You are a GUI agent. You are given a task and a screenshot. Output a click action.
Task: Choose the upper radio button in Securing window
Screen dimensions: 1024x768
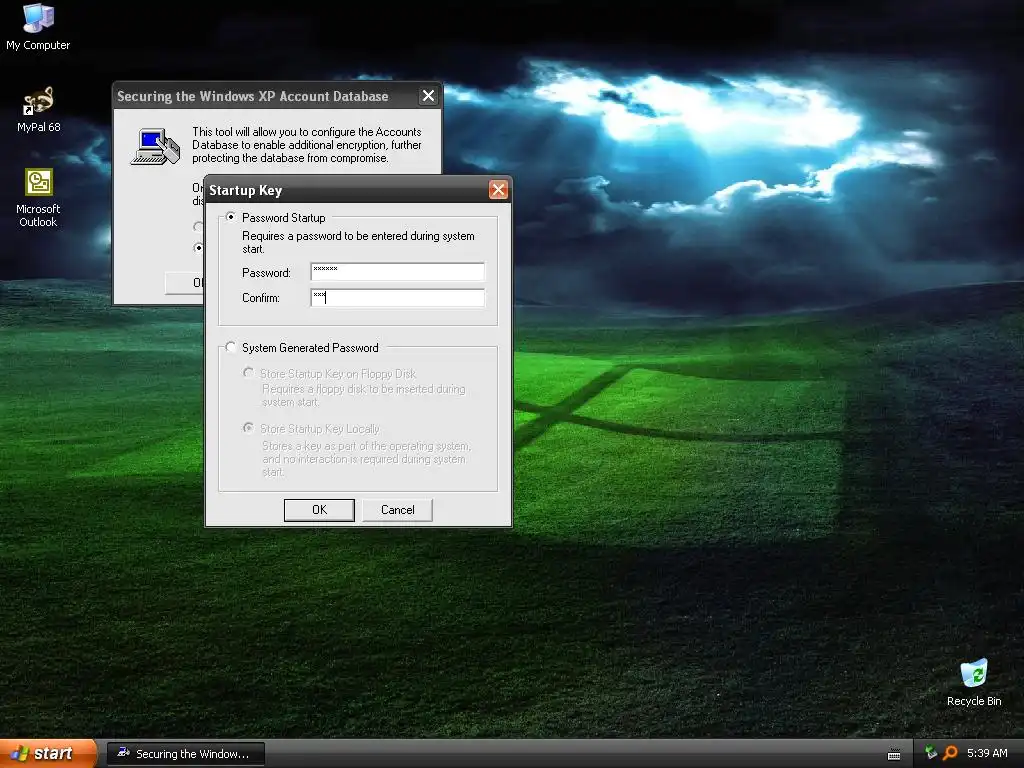click(x=198, y=227)
